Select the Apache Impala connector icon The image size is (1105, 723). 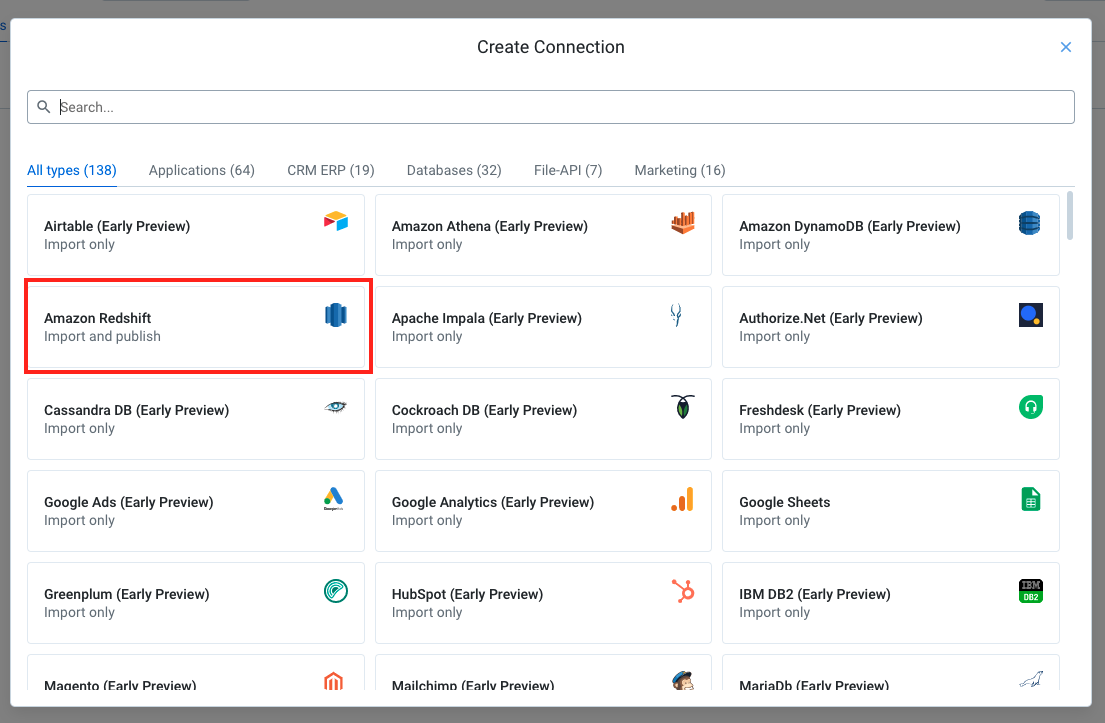tap(676, 314)
